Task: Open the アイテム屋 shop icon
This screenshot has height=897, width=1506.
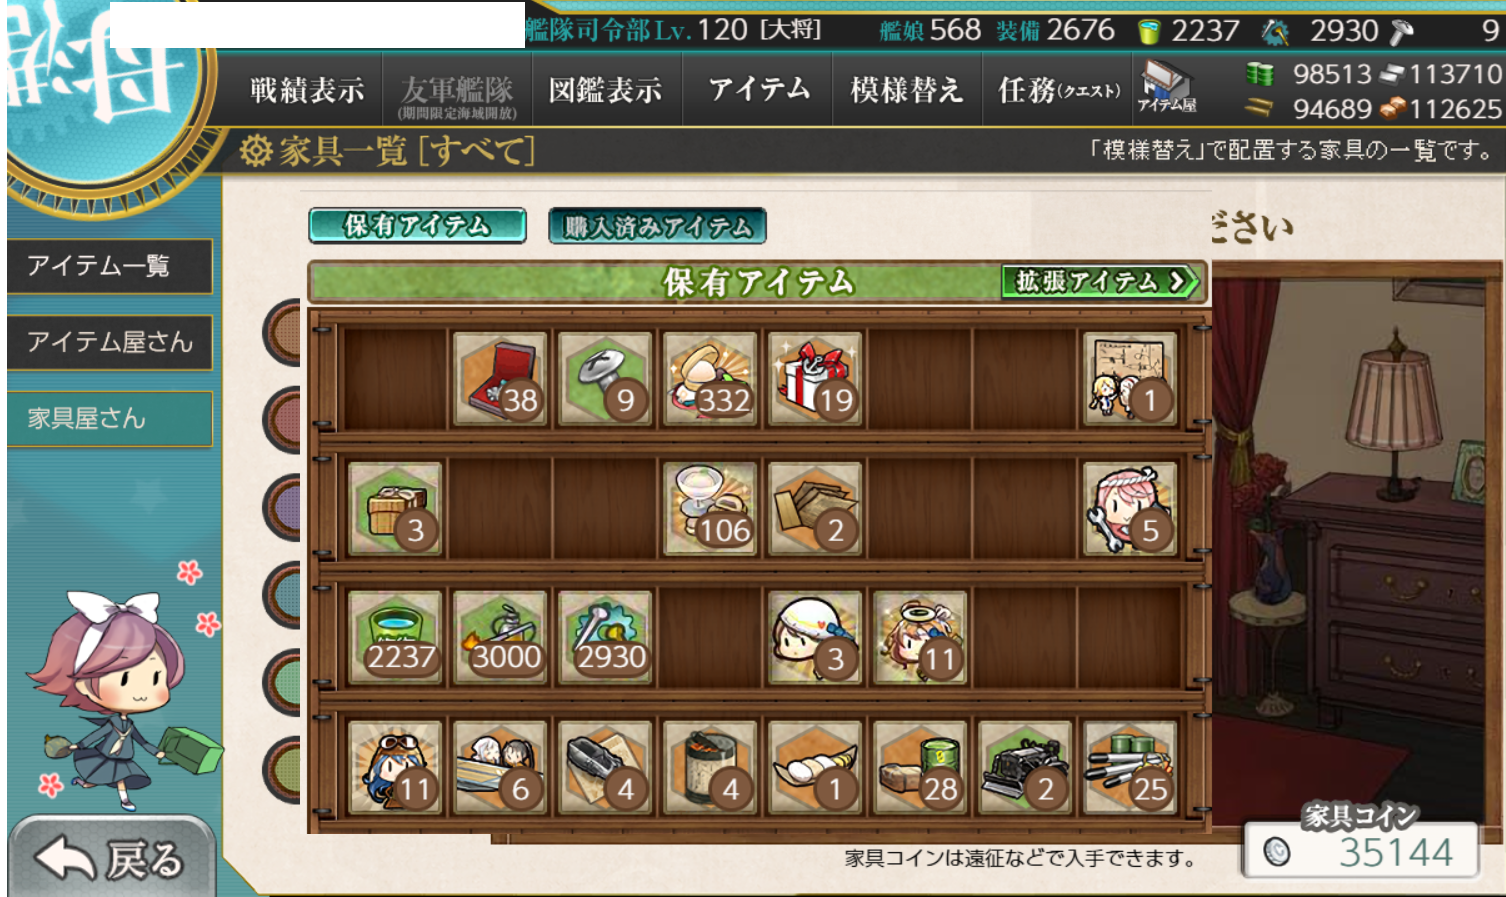Action: click(x=1166, y=87)
